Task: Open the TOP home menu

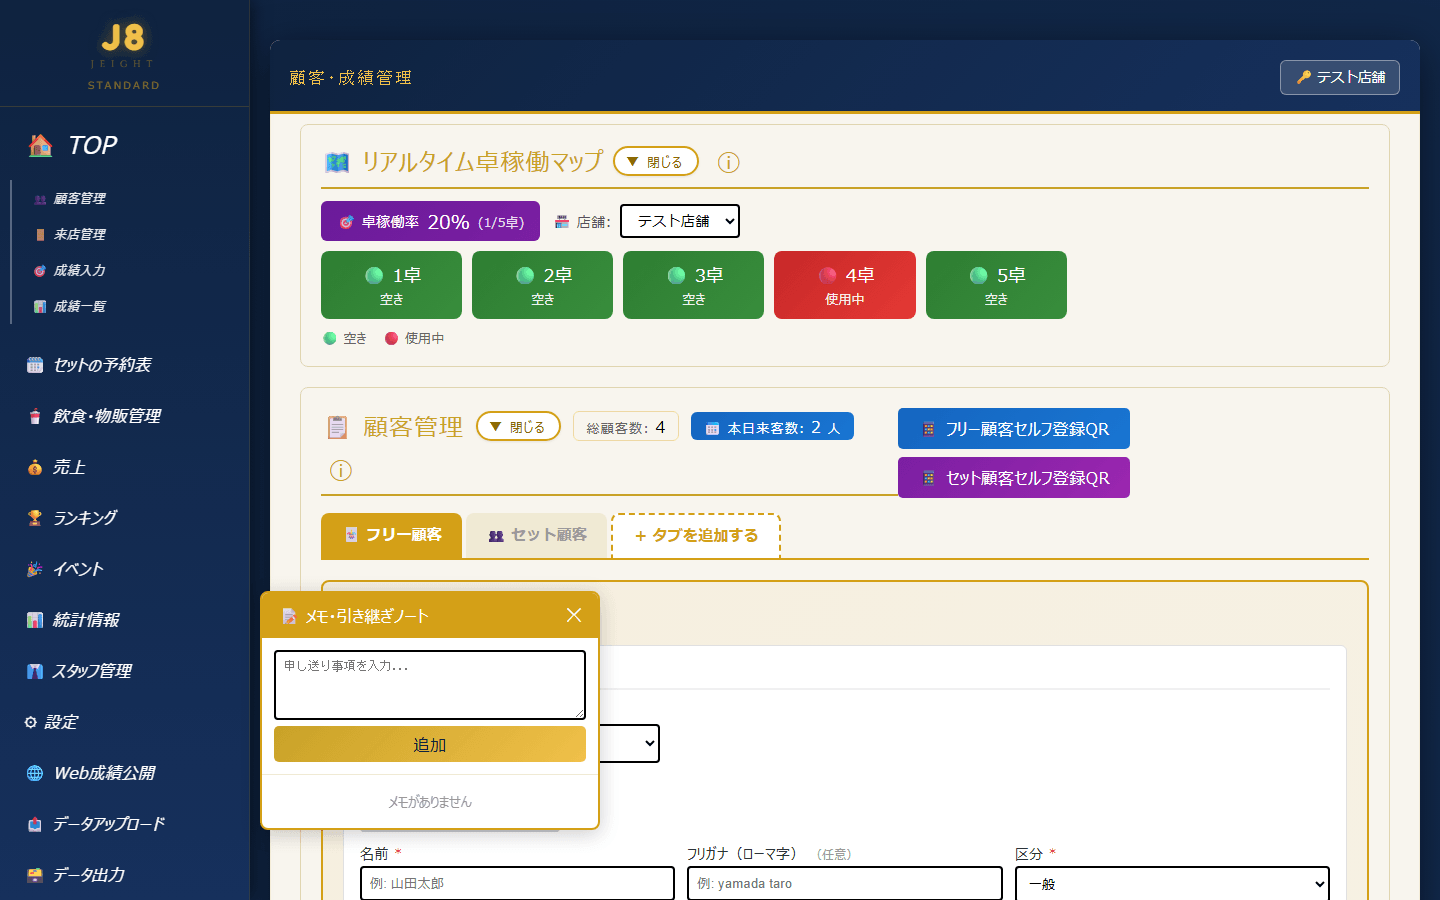Action: click(x=73, y=146)
